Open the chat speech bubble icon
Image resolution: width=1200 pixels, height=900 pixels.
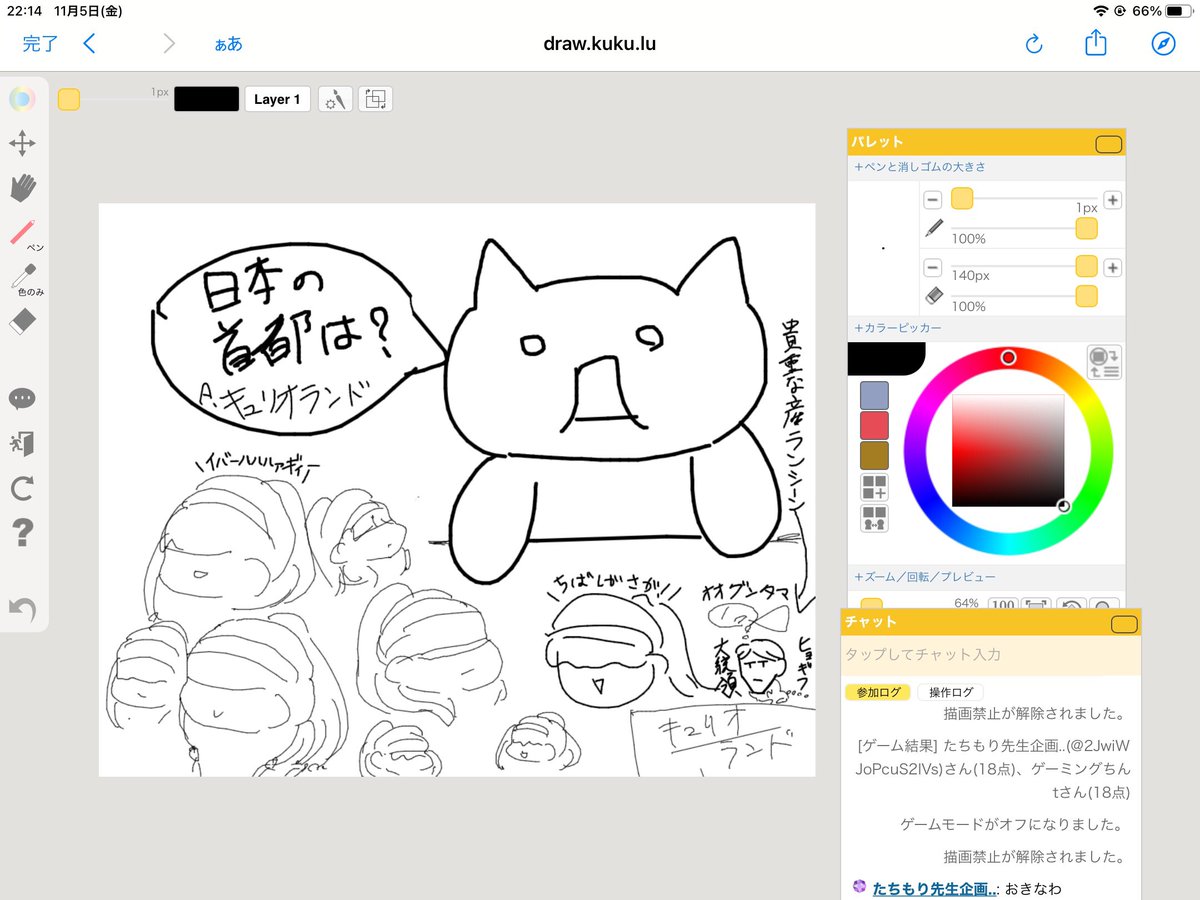[x=23, y=399]
